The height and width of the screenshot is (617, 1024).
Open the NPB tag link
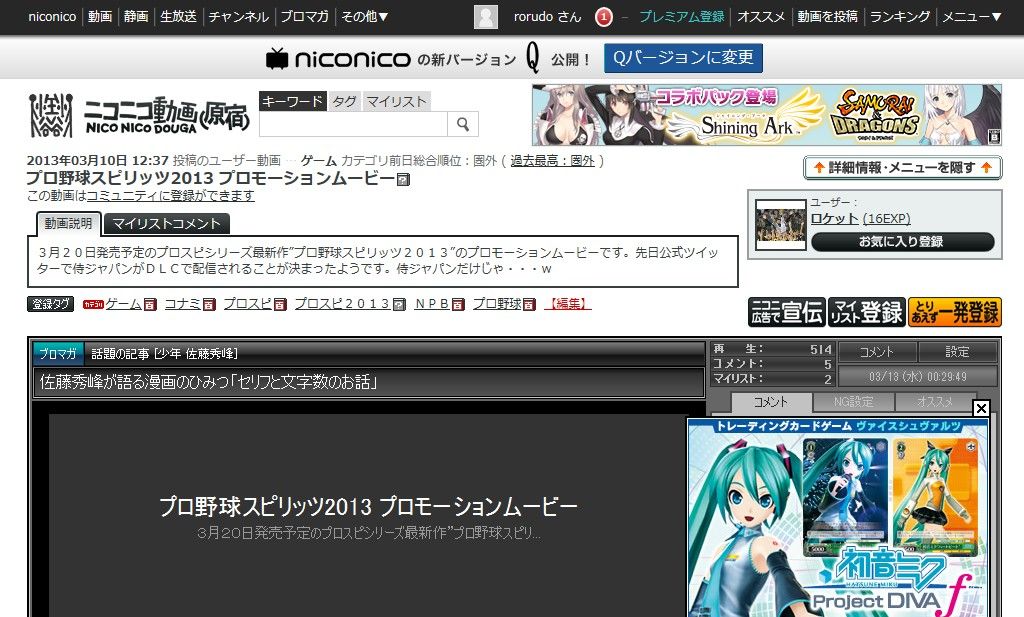(432, 304)
